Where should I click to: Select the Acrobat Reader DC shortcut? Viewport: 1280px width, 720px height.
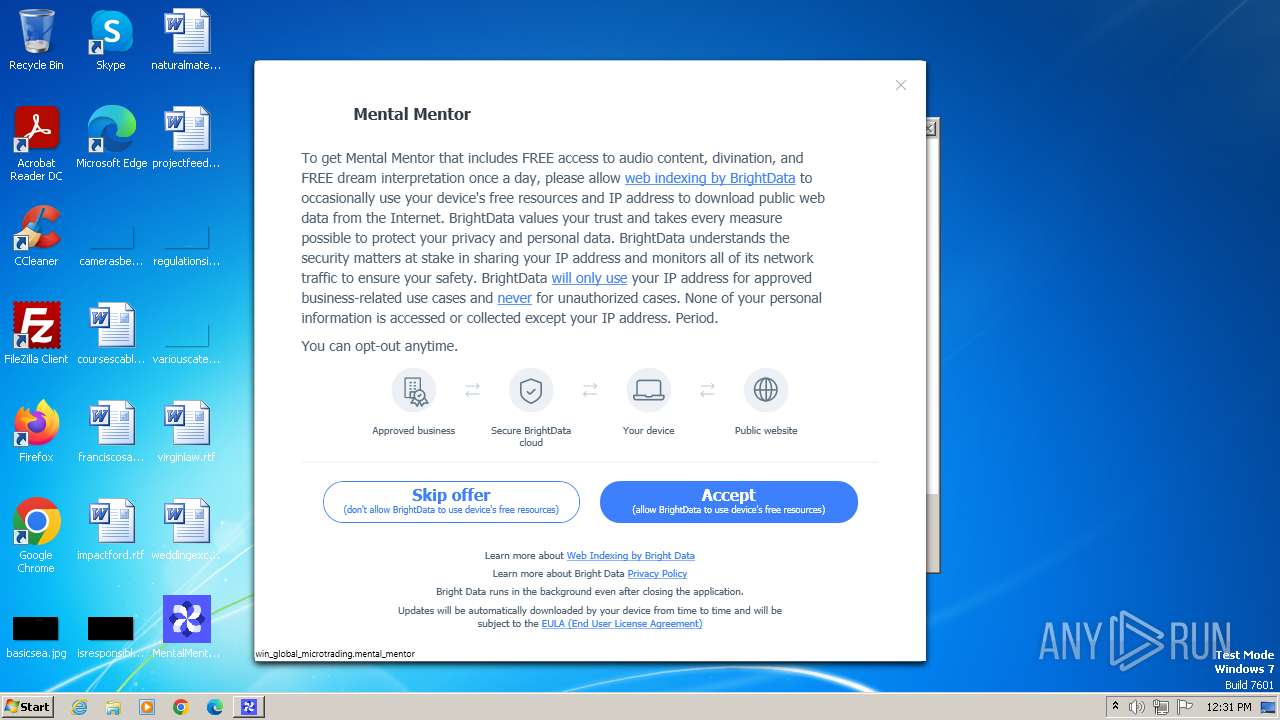36,145
